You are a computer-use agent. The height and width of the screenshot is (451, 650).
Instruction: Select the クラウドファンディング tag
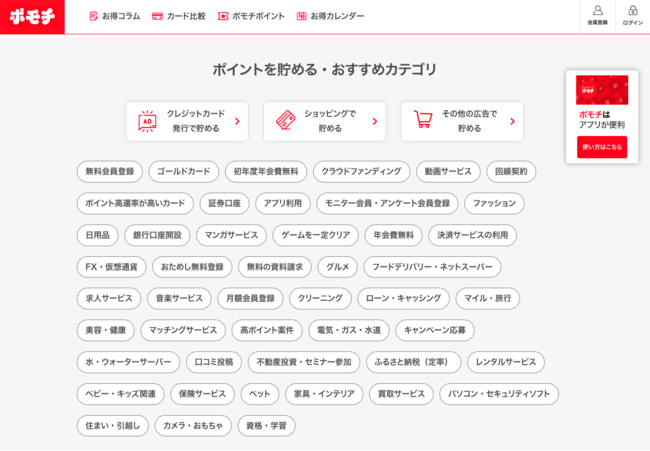pos(361,171)
